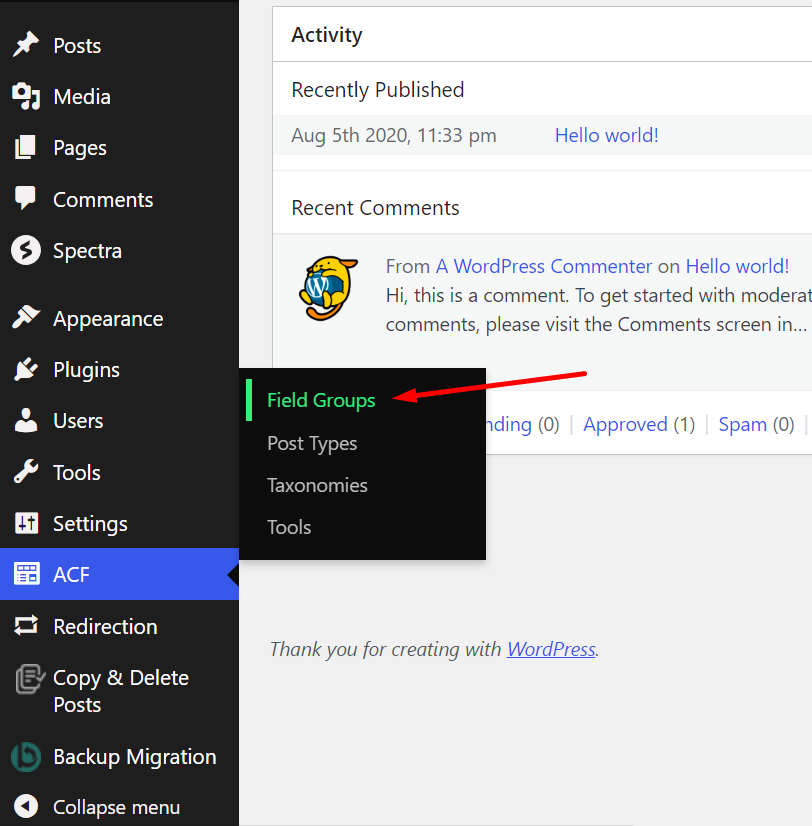Screen dimensions: 812x826
Task: Select Field Groups in ACF submenu
Action: tap(321, 400)
